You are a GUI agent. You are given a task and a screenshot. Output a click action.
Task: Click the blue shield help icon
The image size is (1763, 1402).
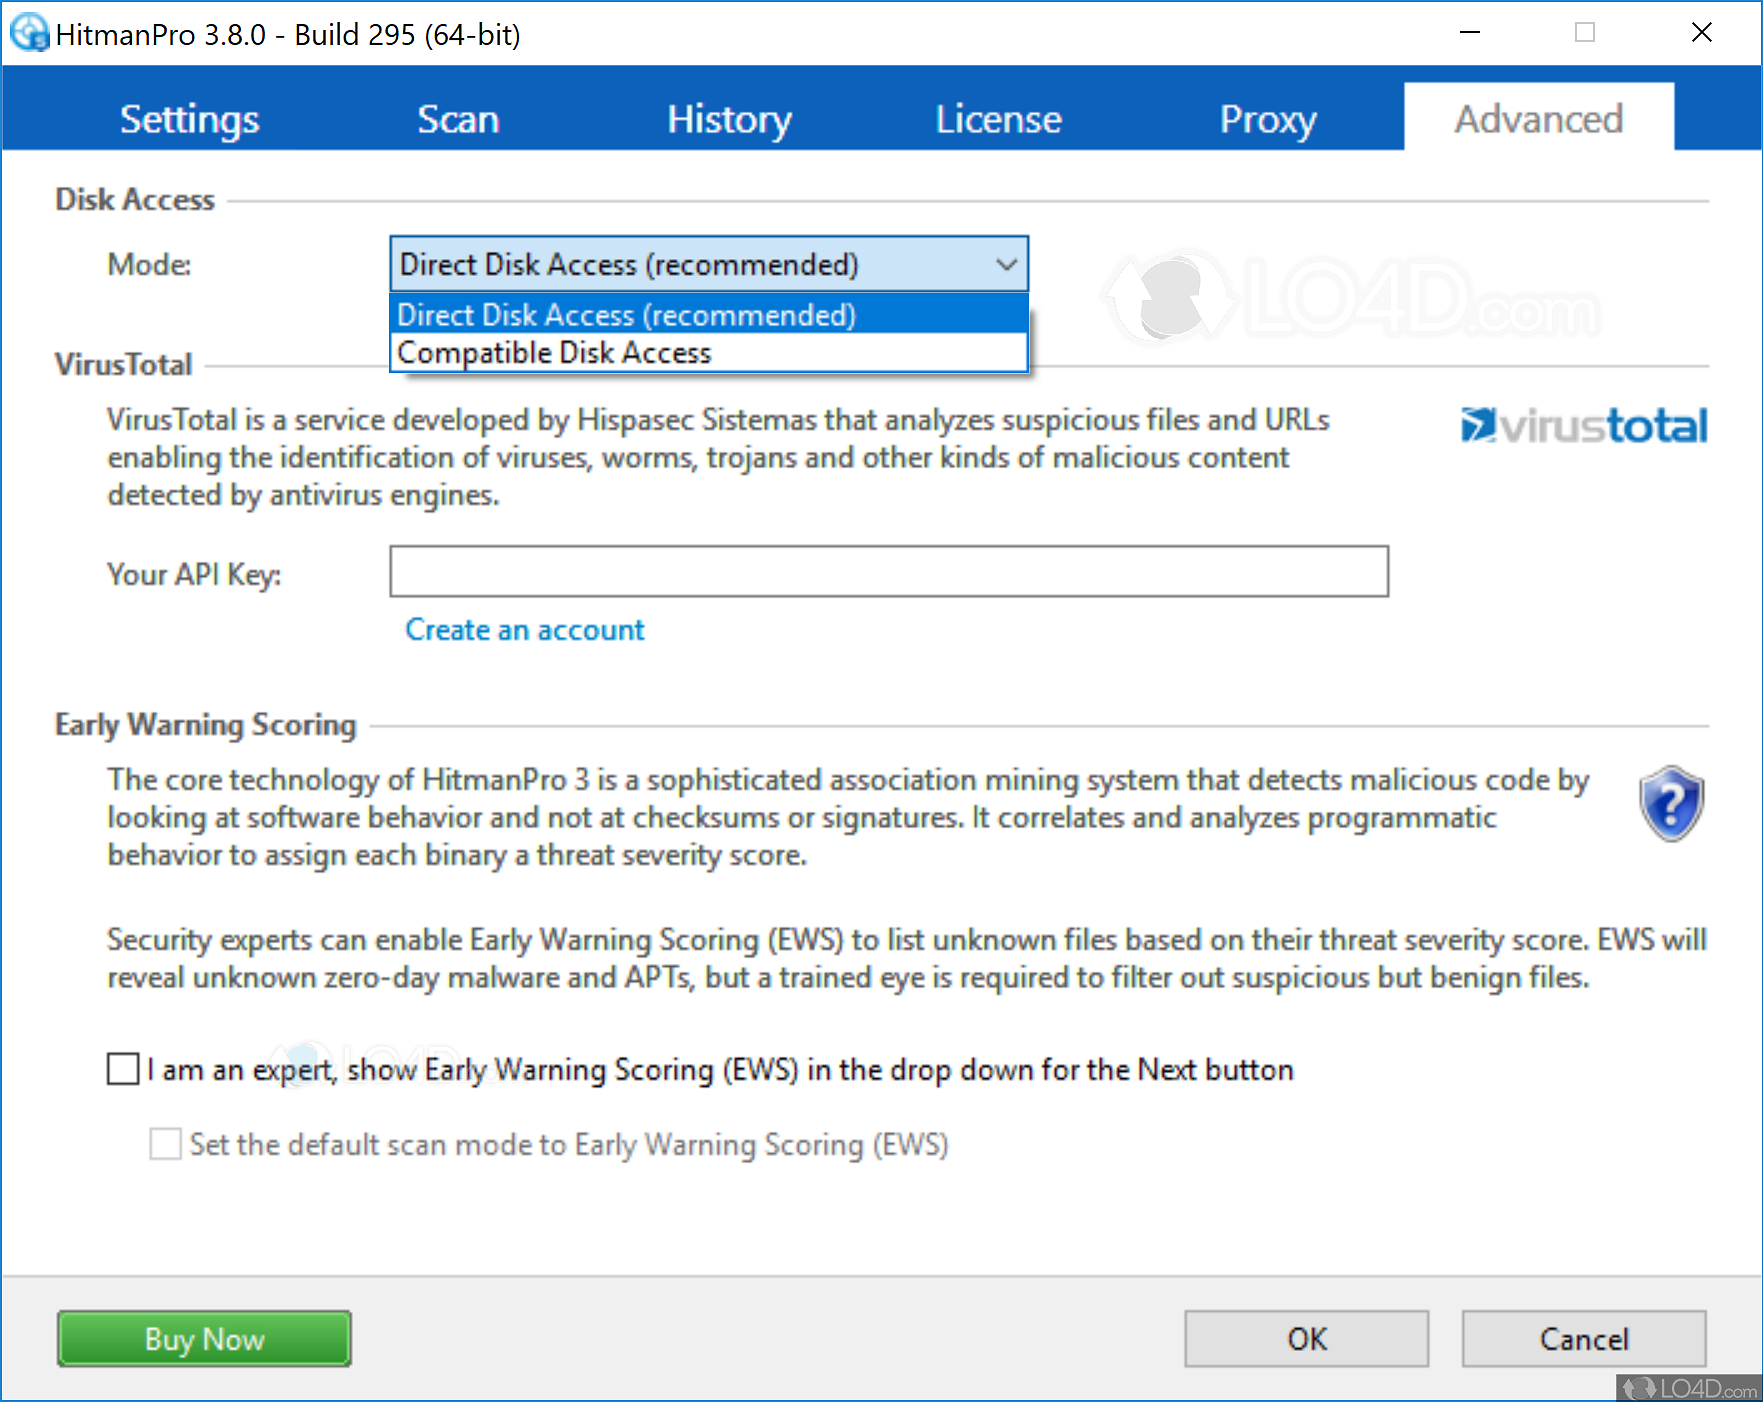pos(1670,804)
